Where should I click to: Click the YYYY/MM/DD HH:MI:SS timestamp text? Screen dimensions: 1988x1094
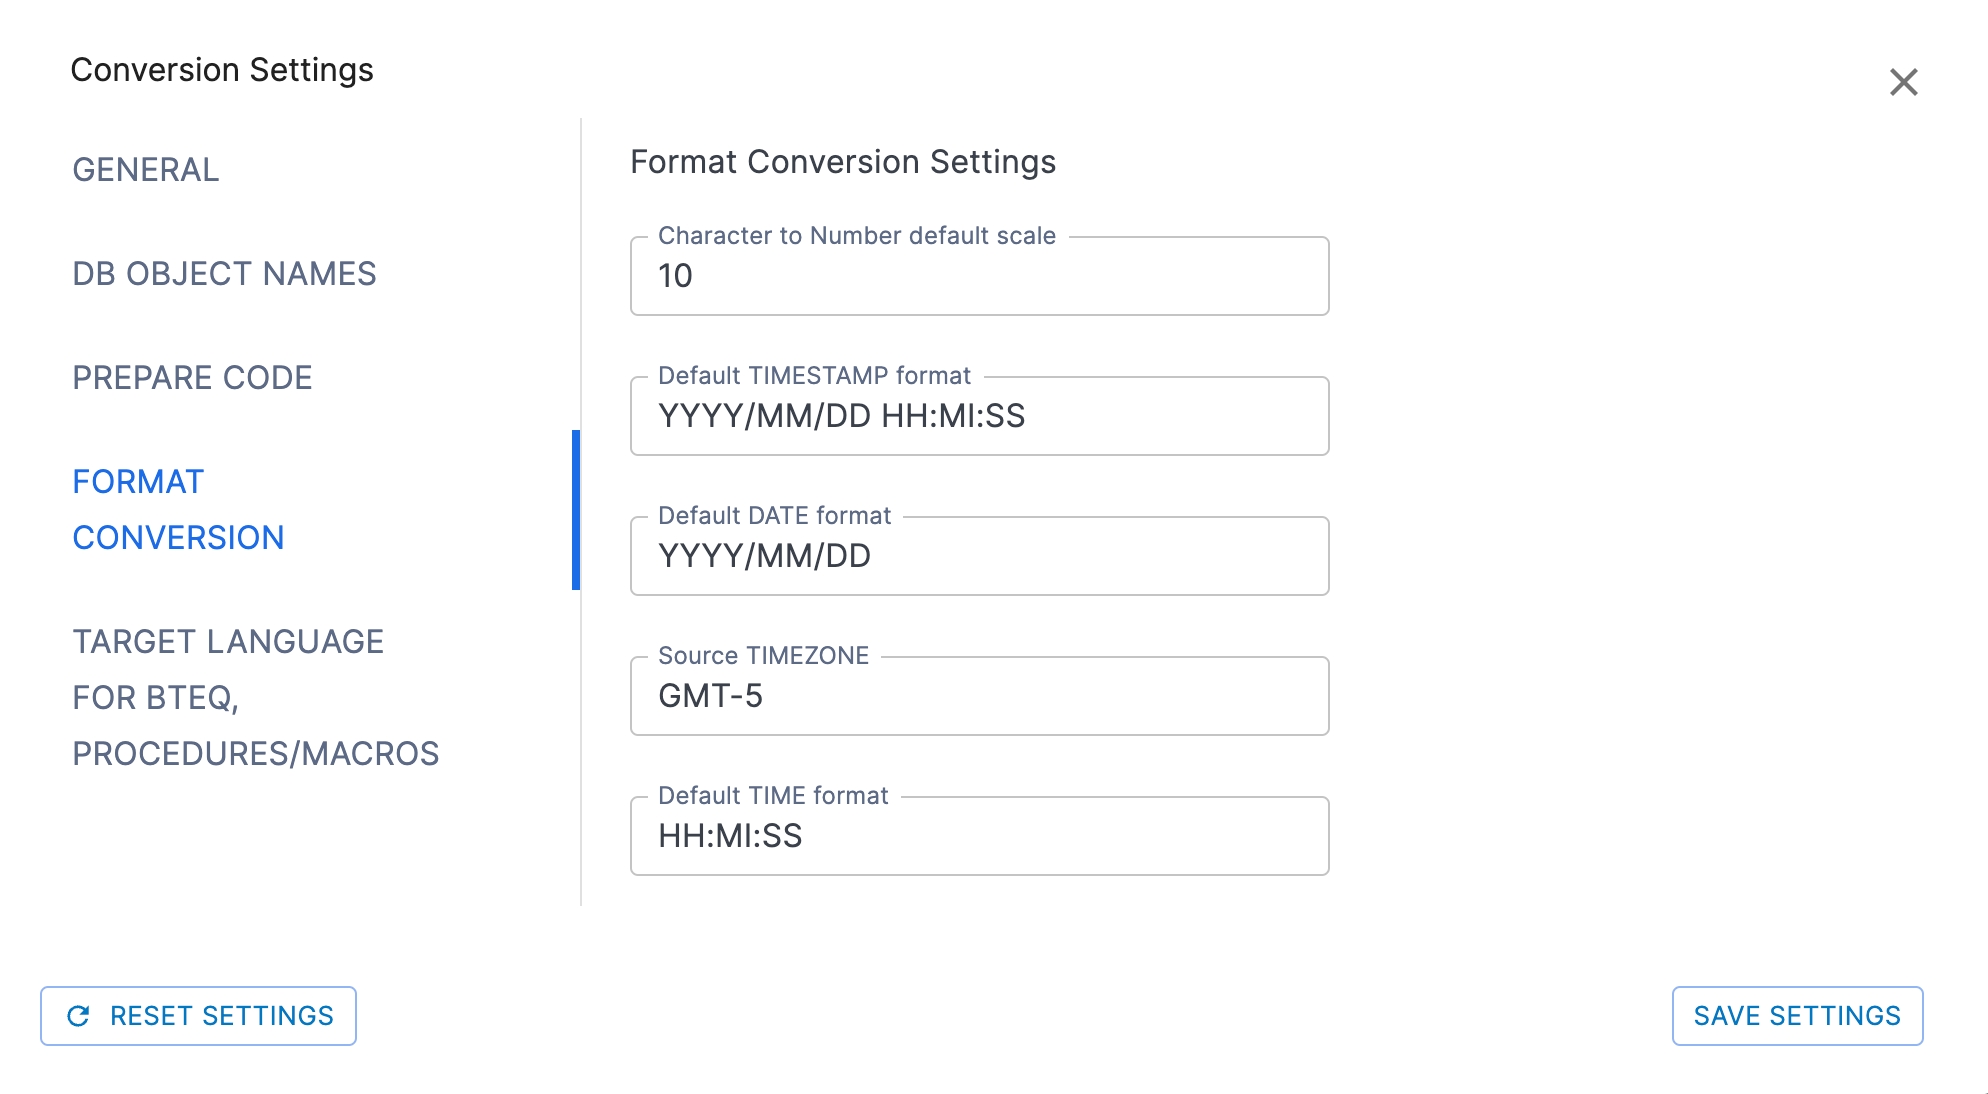[x=841, y=416]
